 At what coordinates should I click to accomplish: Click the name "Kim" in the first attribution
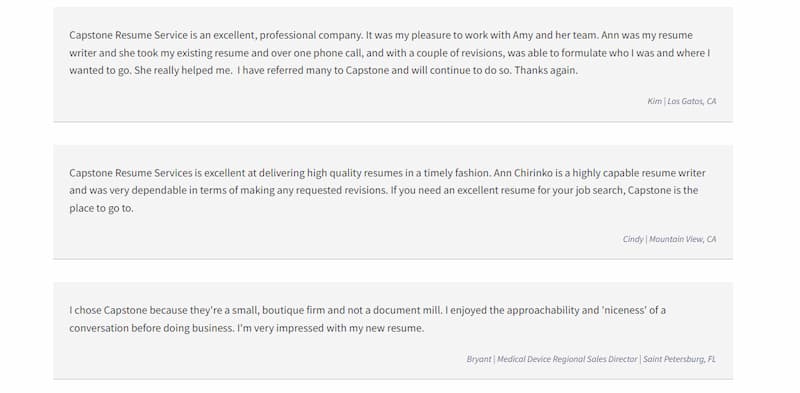(654, 101)
